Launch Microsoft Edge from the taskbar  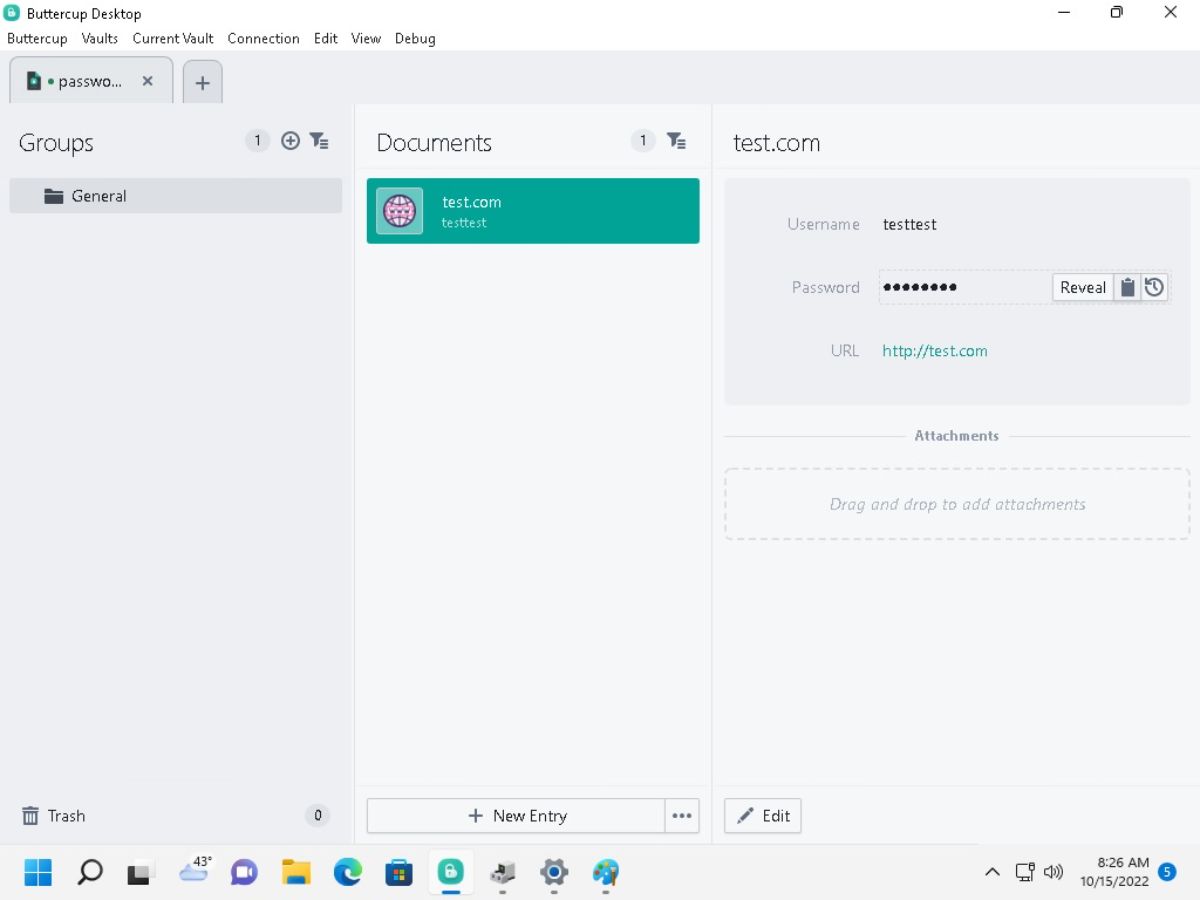click(x=347, y=872)
